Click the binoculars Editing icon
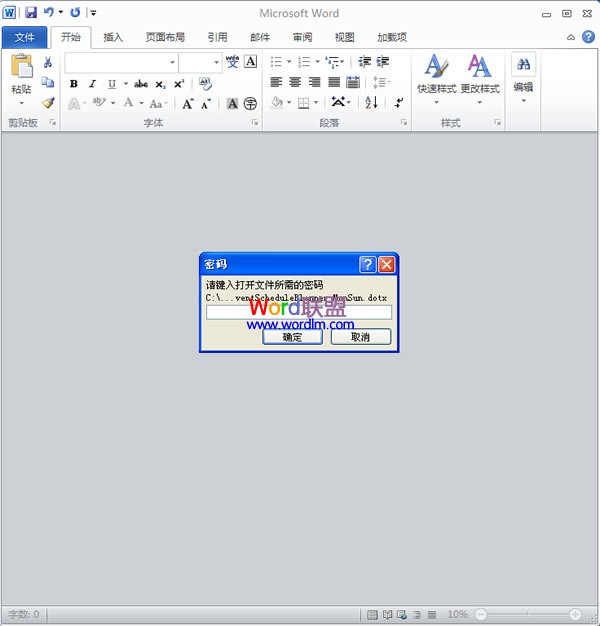Image resolution: width=600 pixels, height=626 pixels. (523, 65)
